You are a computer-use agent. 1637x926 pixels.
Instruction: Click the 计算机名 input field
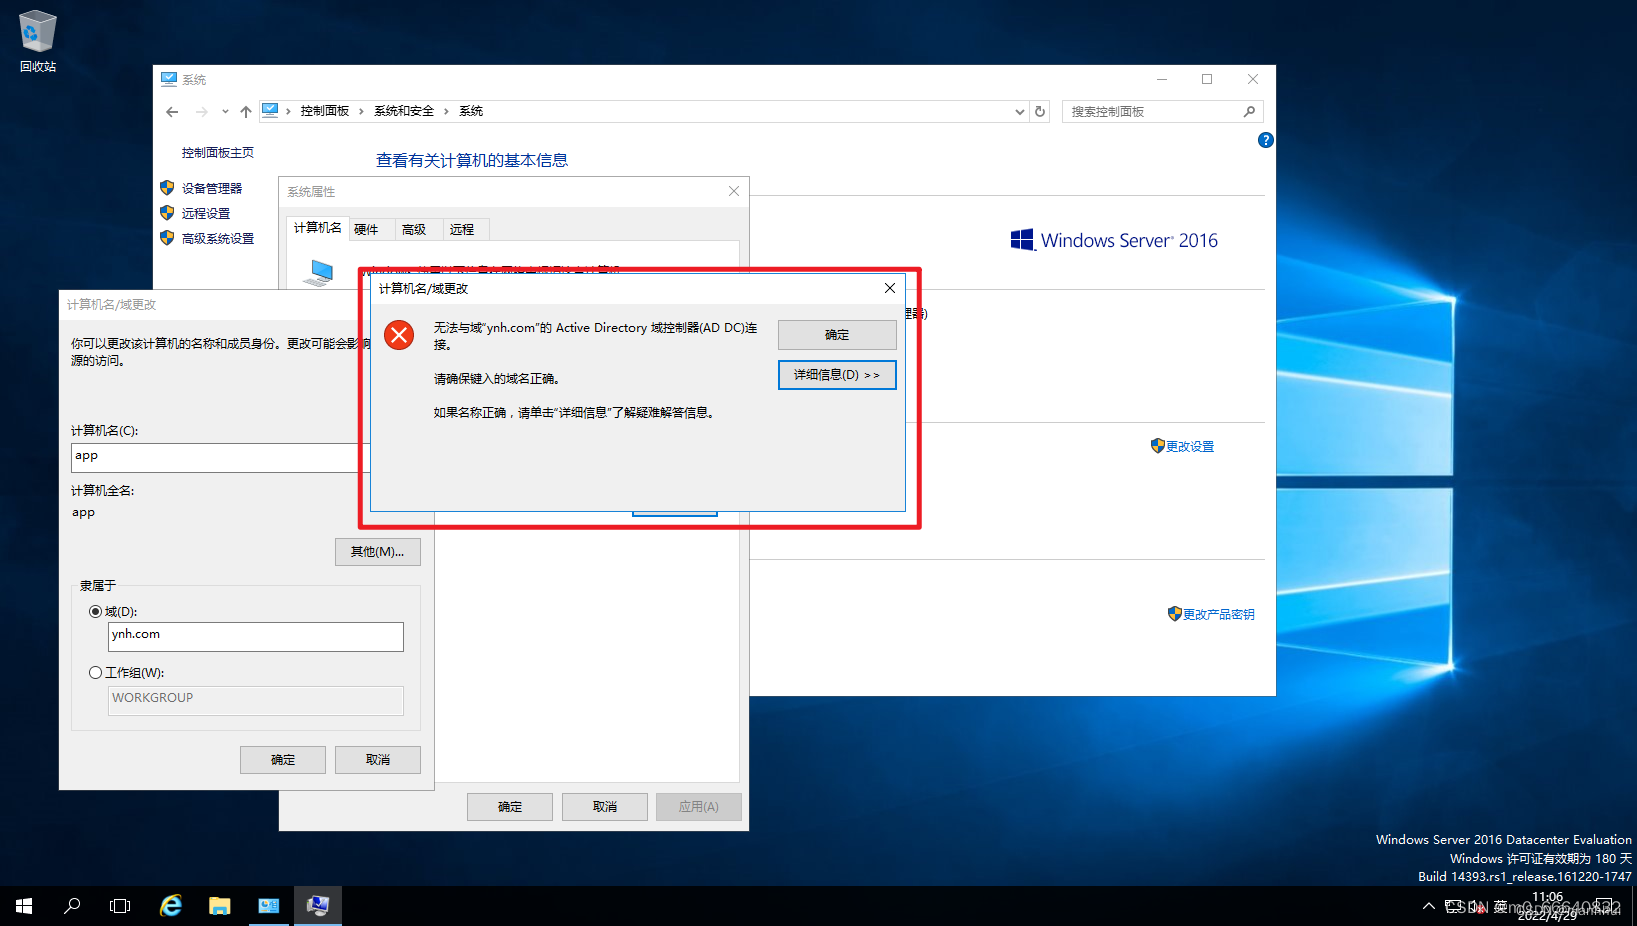point(221,457)
